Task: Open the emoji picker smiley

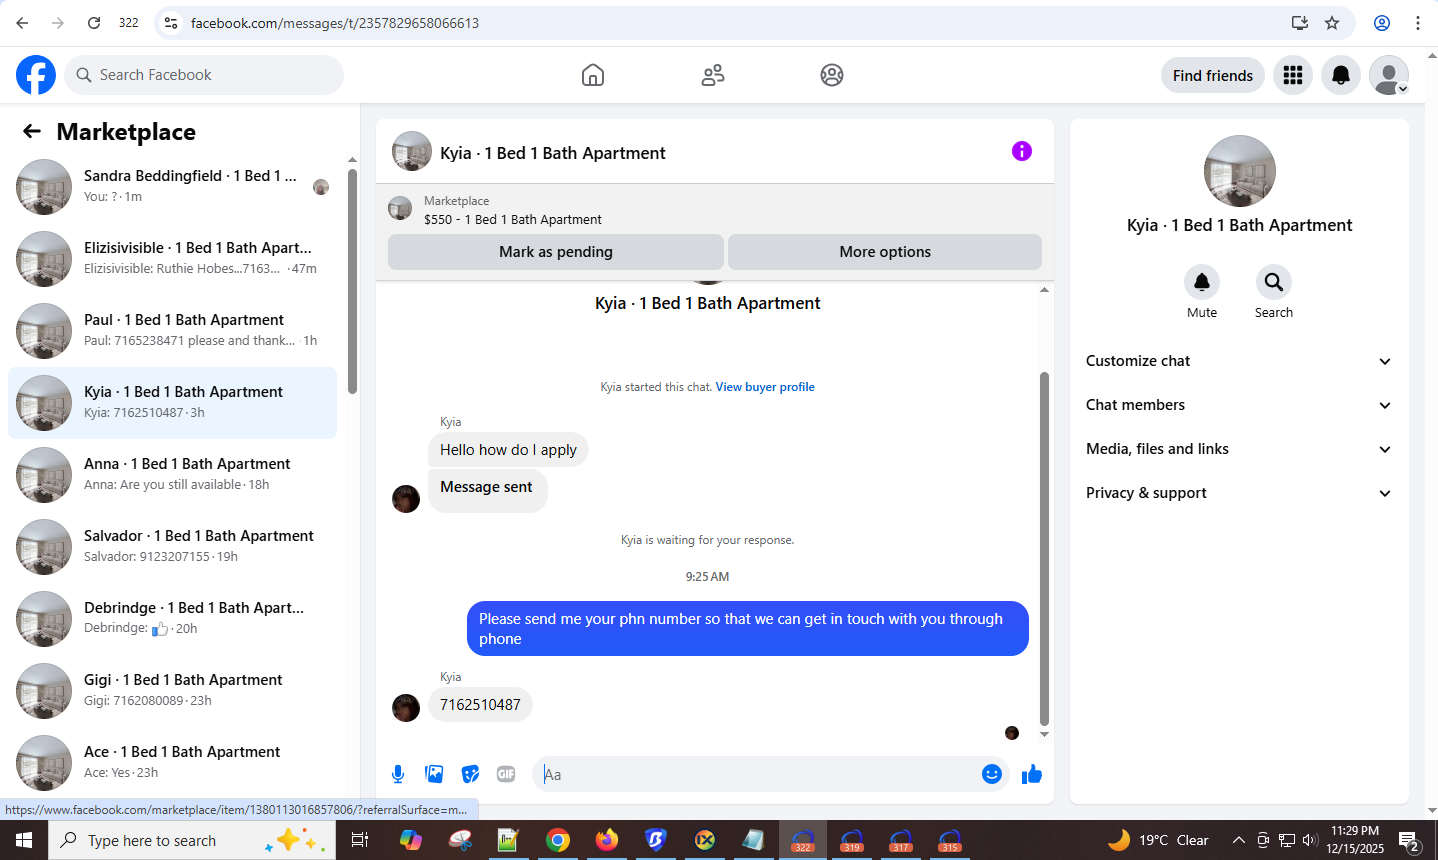Action: [x=991, y=774]
